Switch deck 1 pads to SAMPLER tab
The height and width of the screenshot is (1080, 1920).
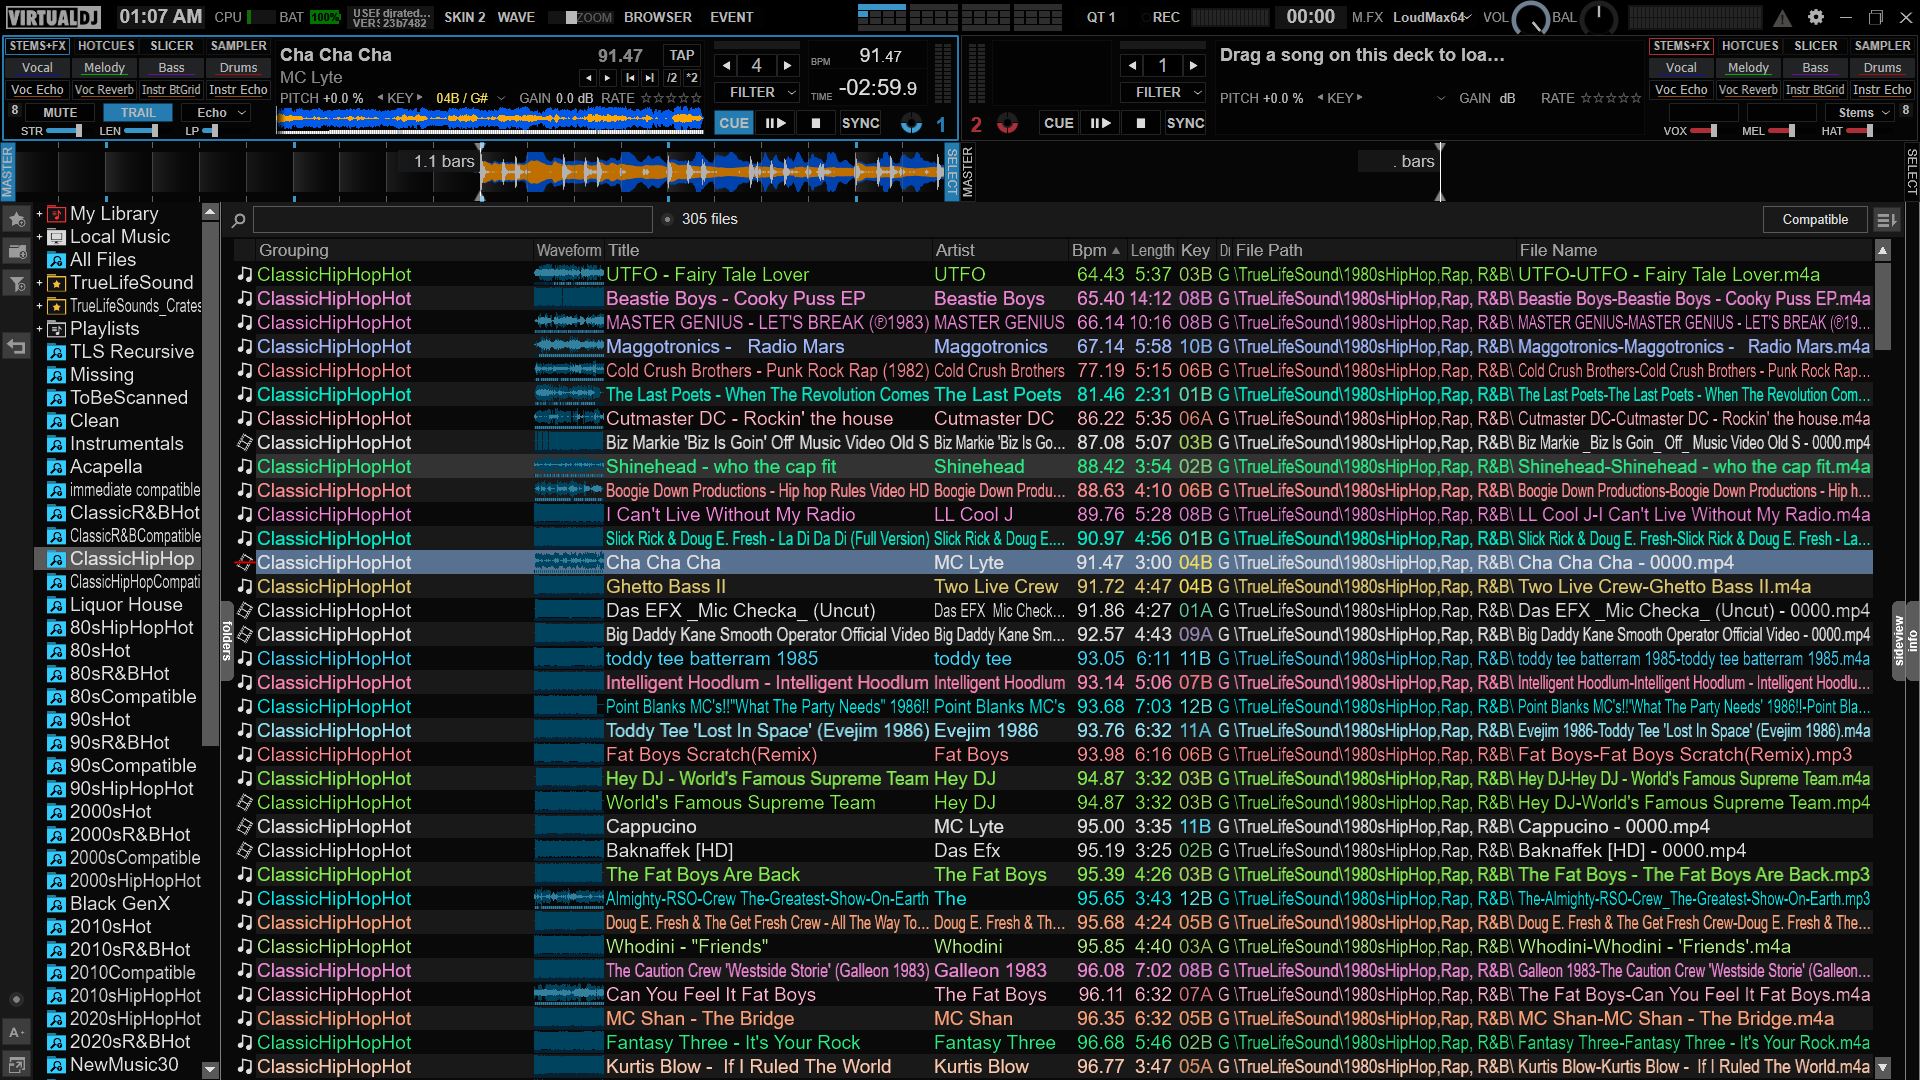[238, 46]
